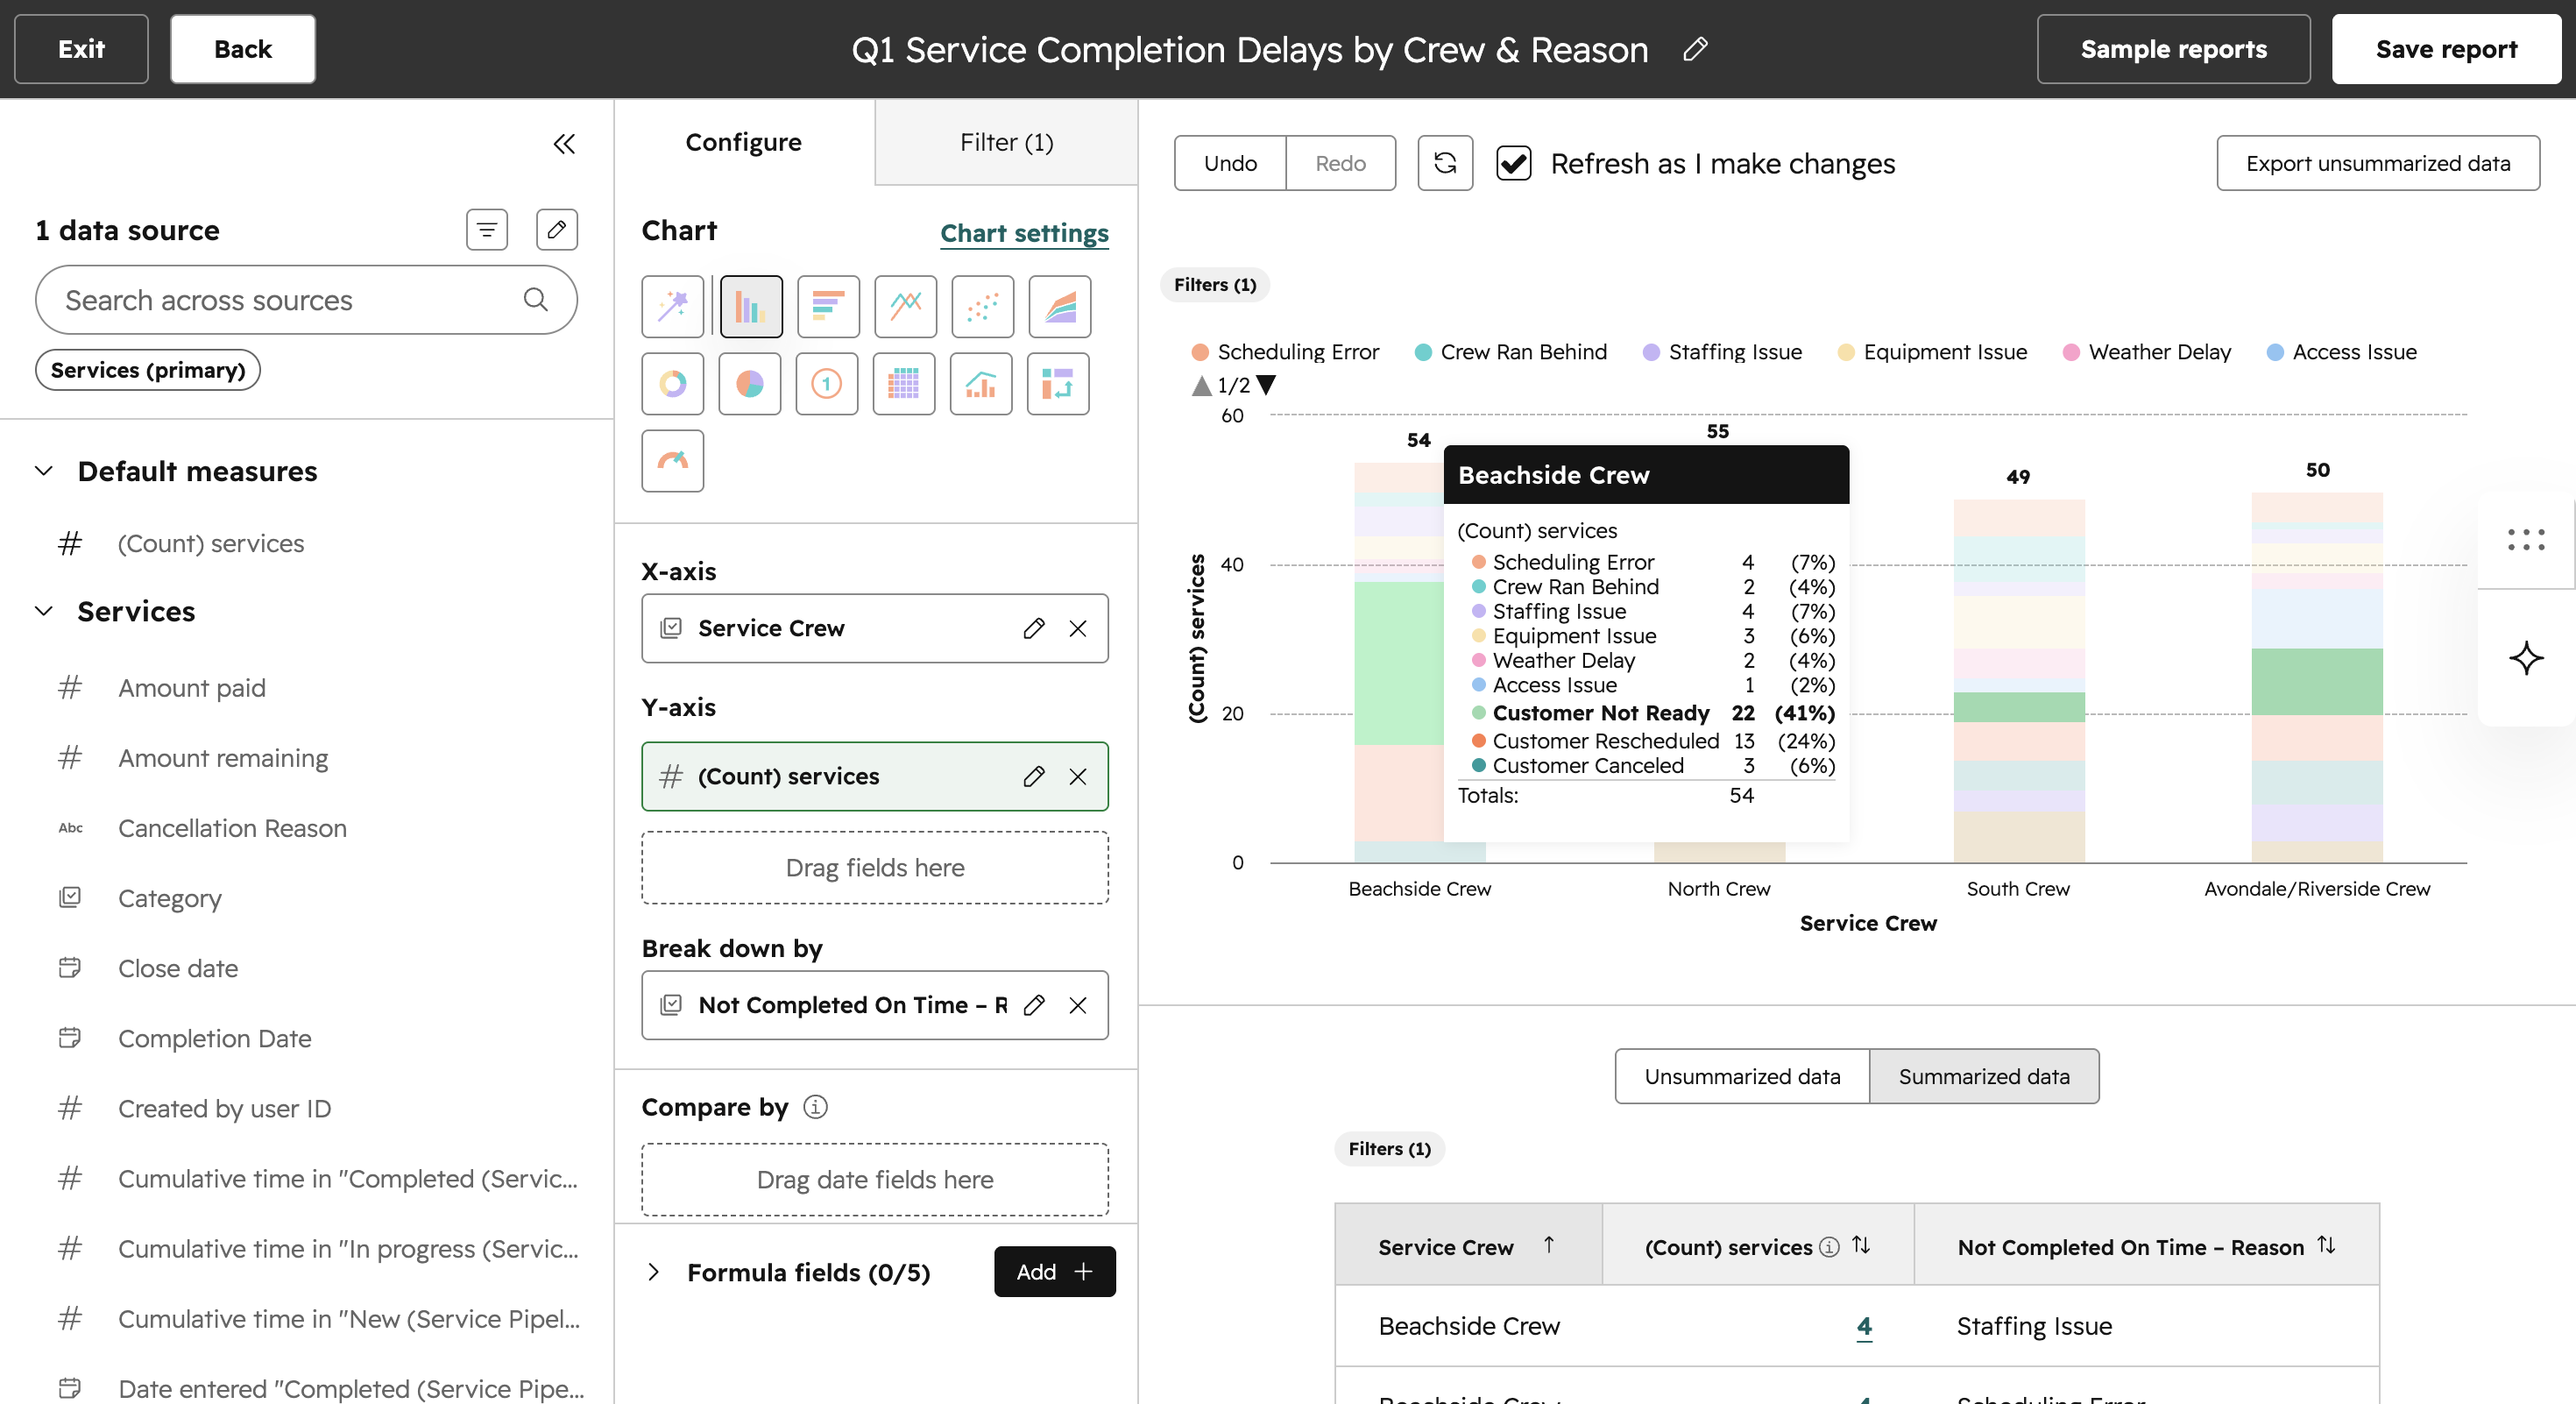
Task: Switch to the Configure tab
Action: point(744,142)
